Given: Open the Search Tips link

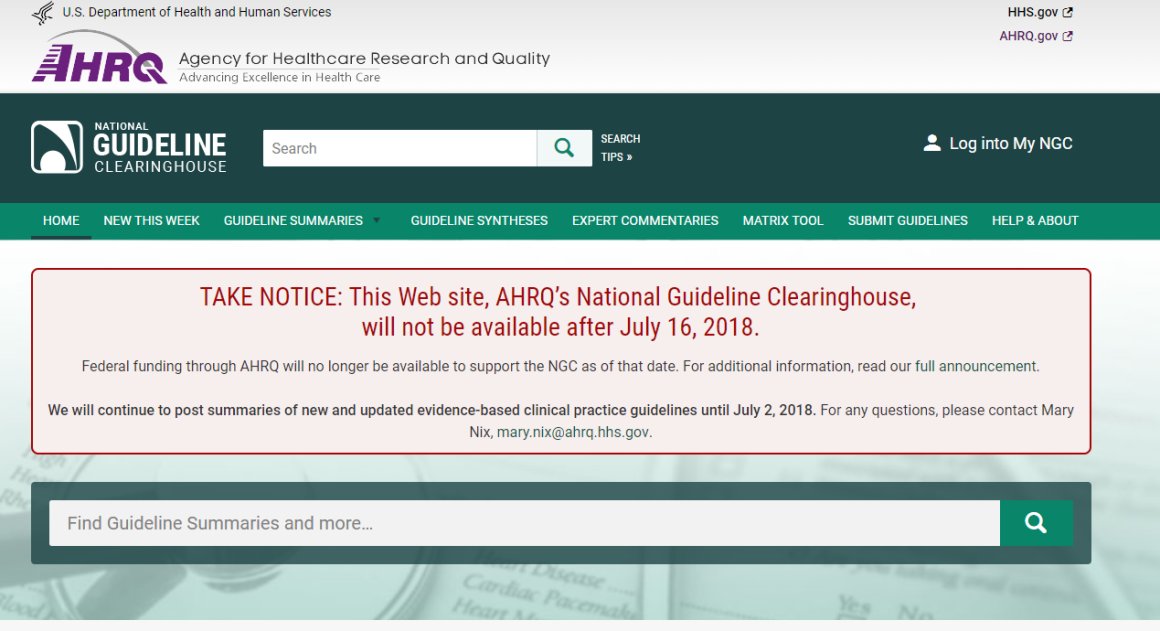Looking at the screenshot, I should point(620,148).
